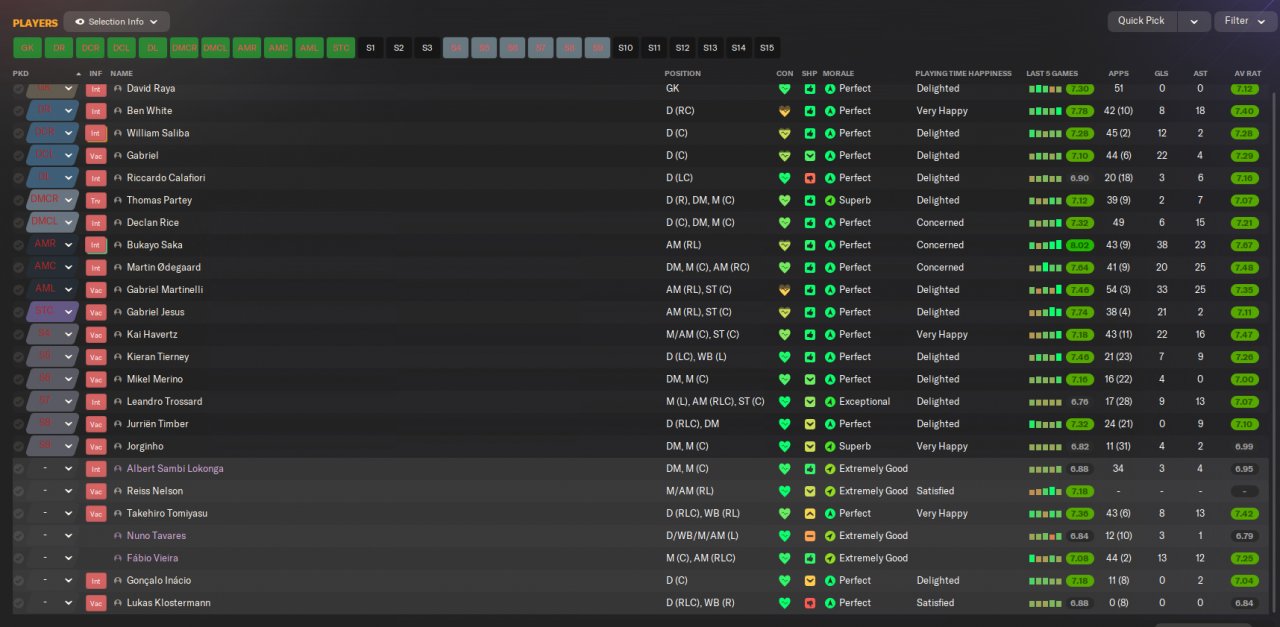Sort by the PKD column header
The image size is (1280, 627).
pos(21,74)
